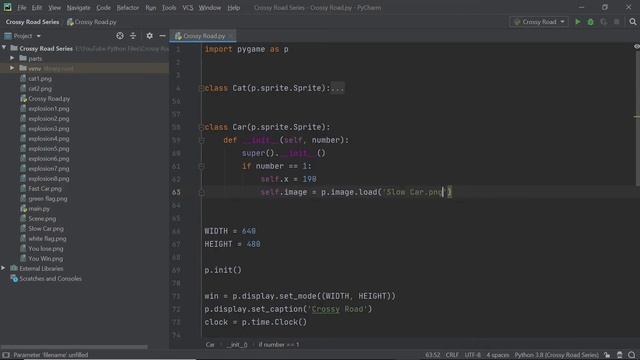Select cat1.png in project tree
Viewport: 640px width, 360px height.
[40, 78]
